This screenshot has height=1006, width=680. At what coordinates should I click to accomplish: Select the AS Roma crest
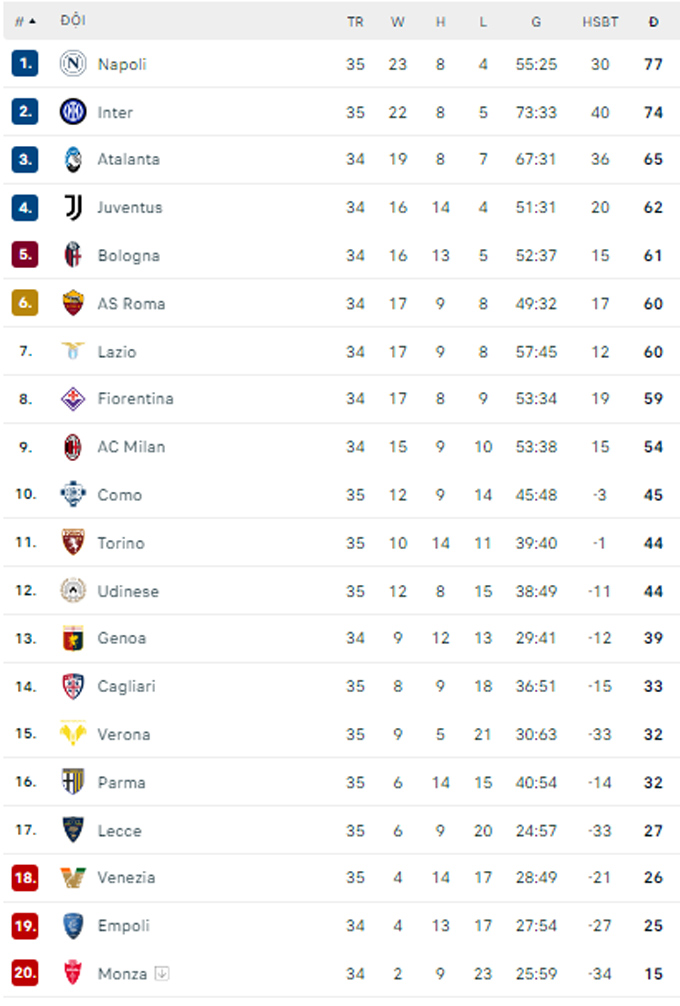[72, 303]
